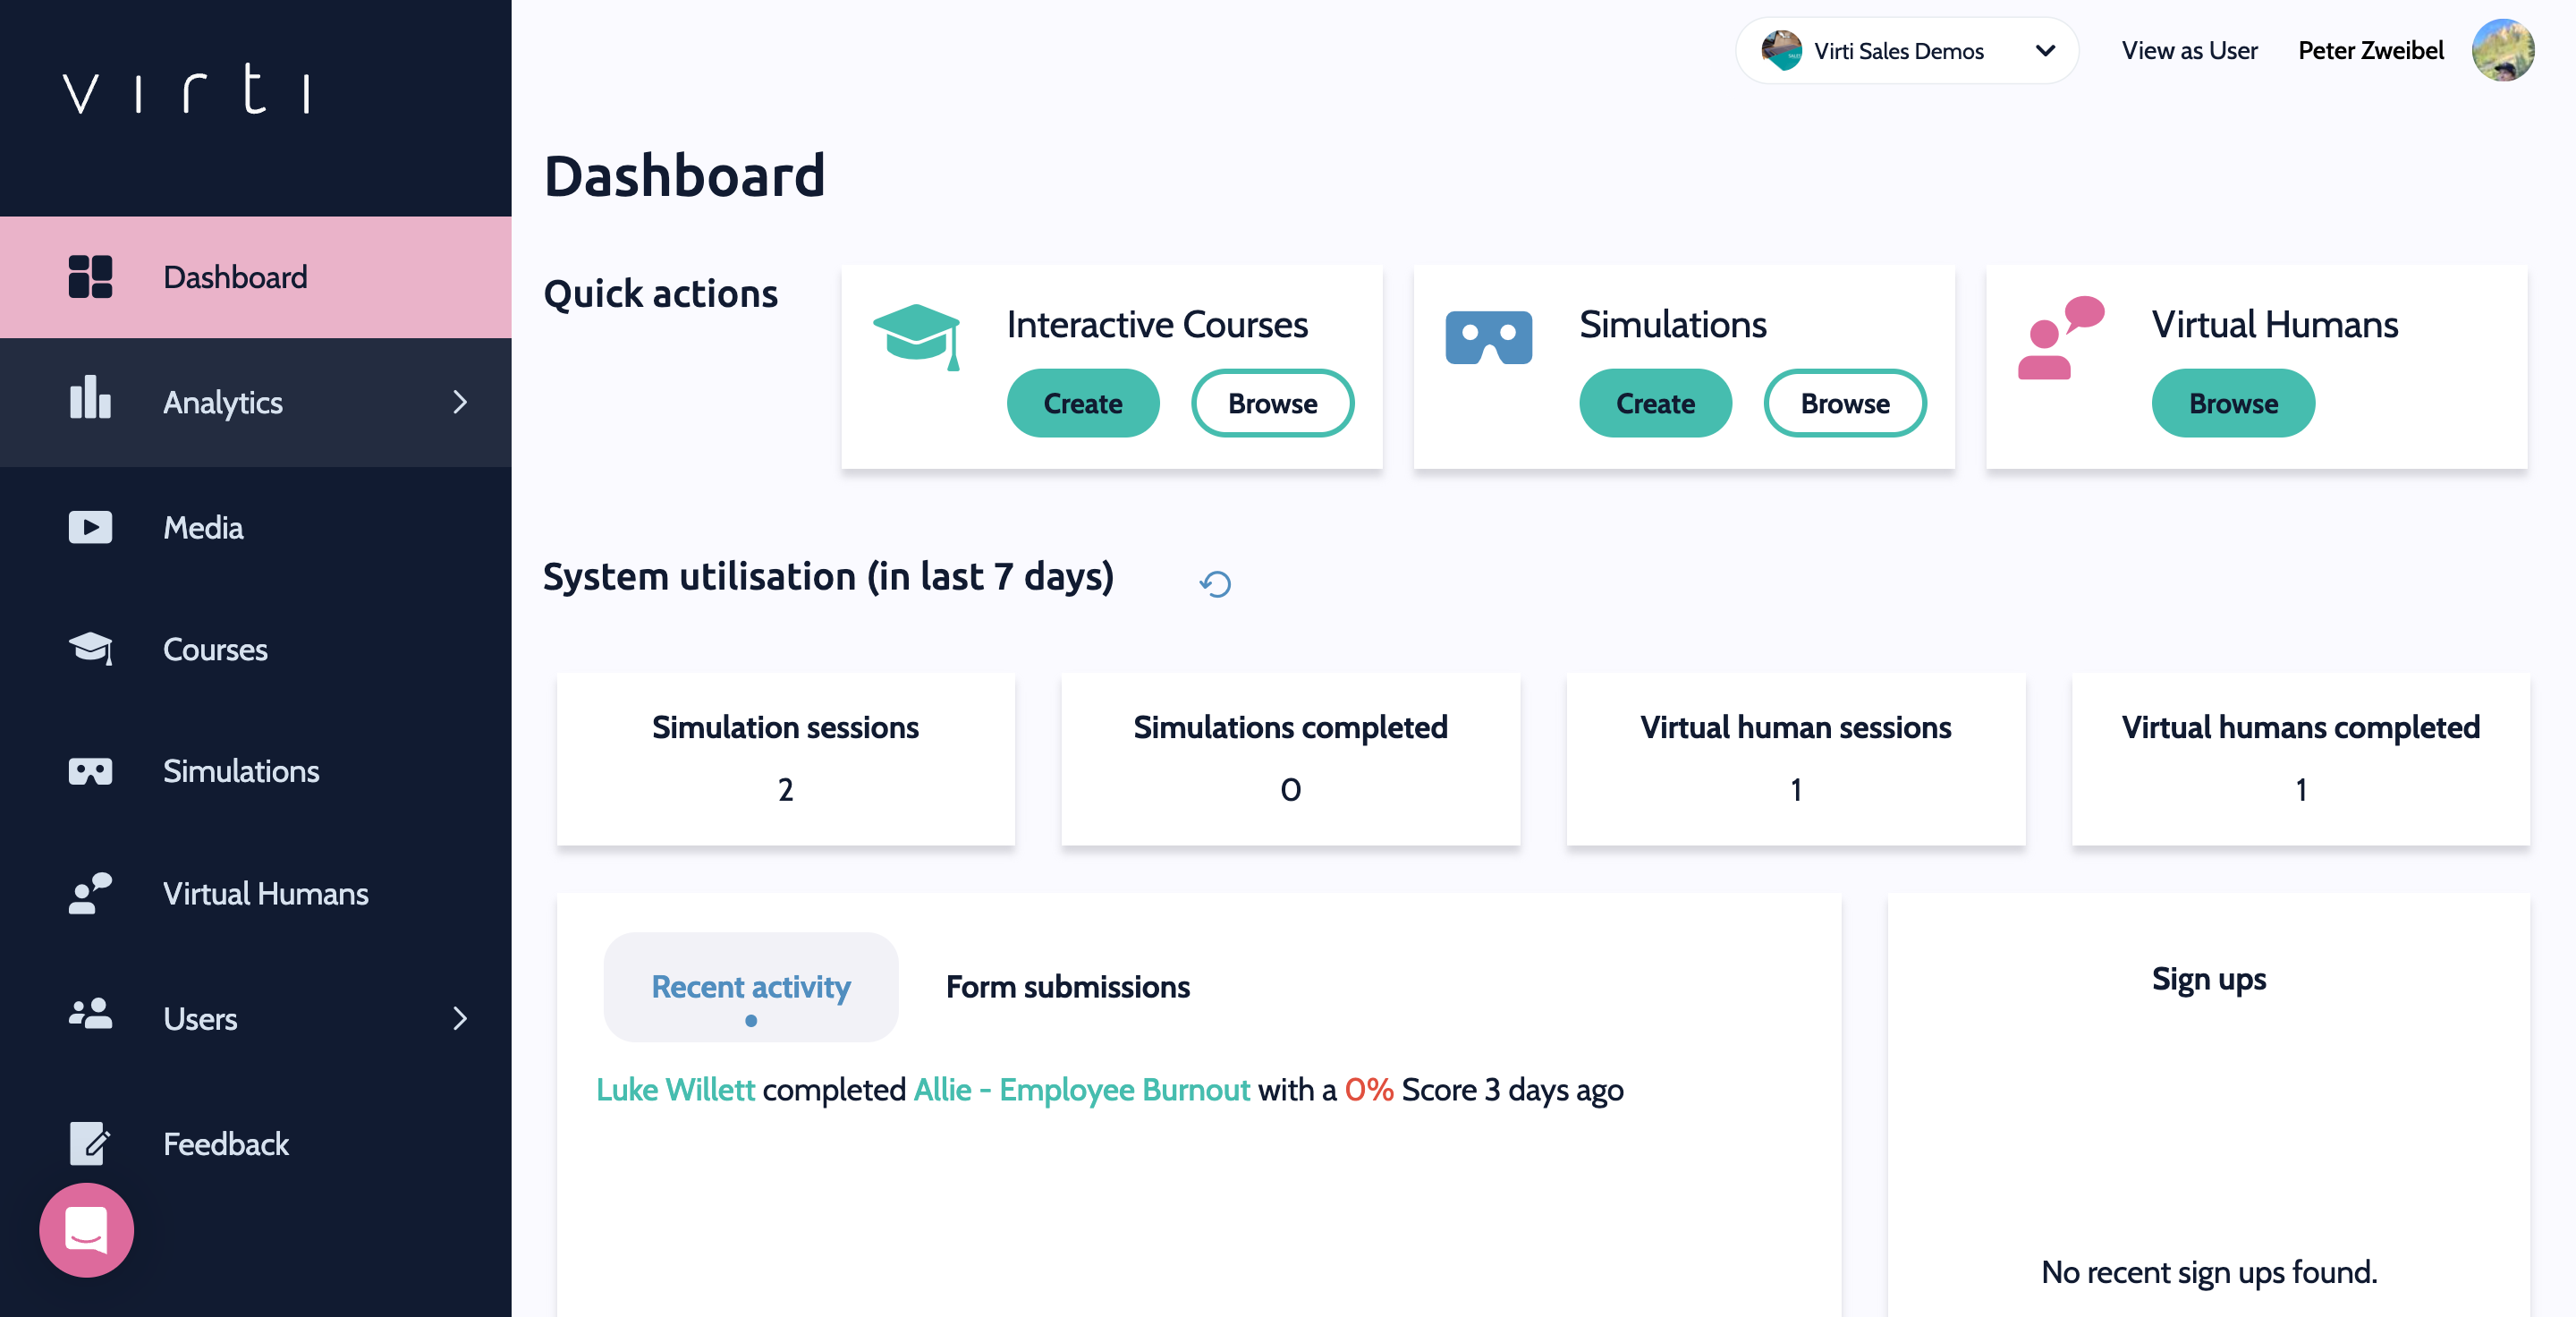Image resolution: width=2576 pixels, height=1317 pixels.
Task: Click the Virtual Humans speech icon in sidebar
Action: pos(90,893)
